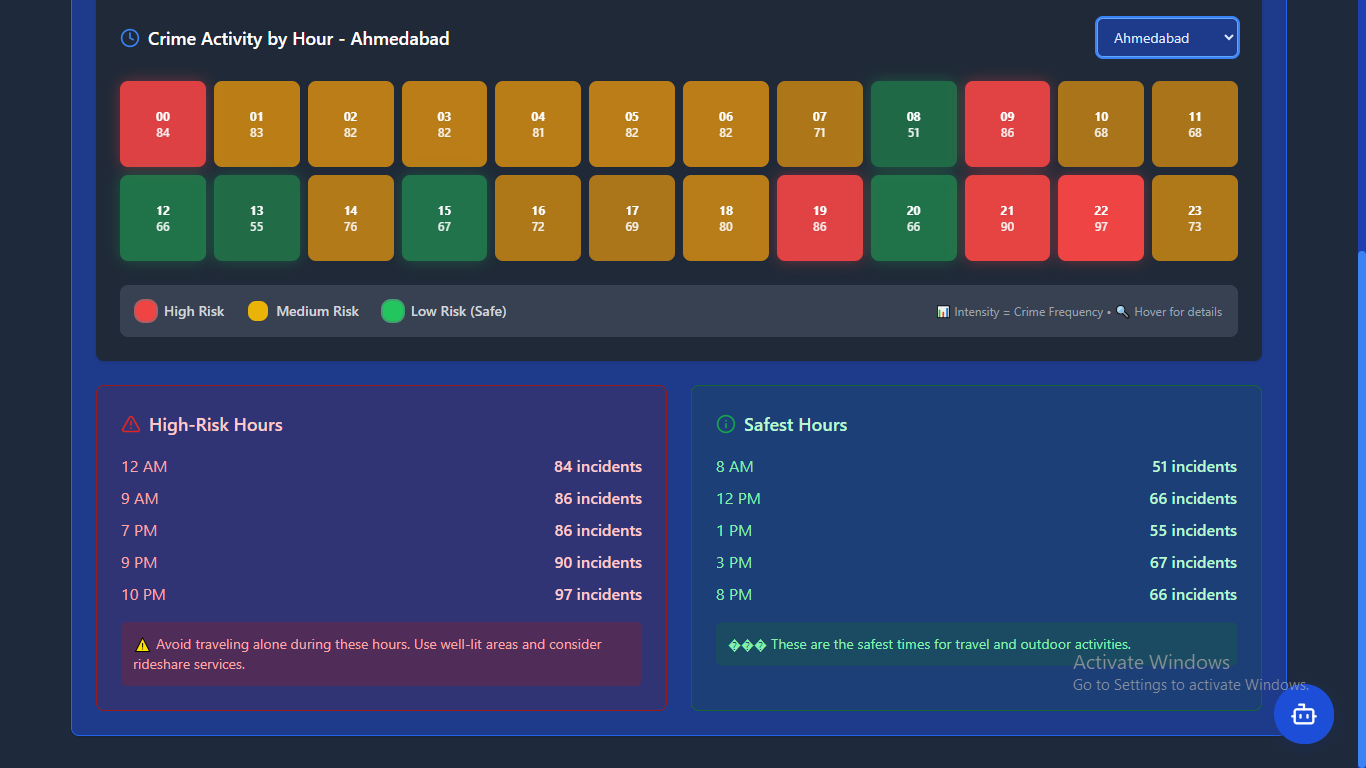The height and width of the screenshot is (768, 1366).
Task: Click the 67 incidents value
Action: 1193,563
